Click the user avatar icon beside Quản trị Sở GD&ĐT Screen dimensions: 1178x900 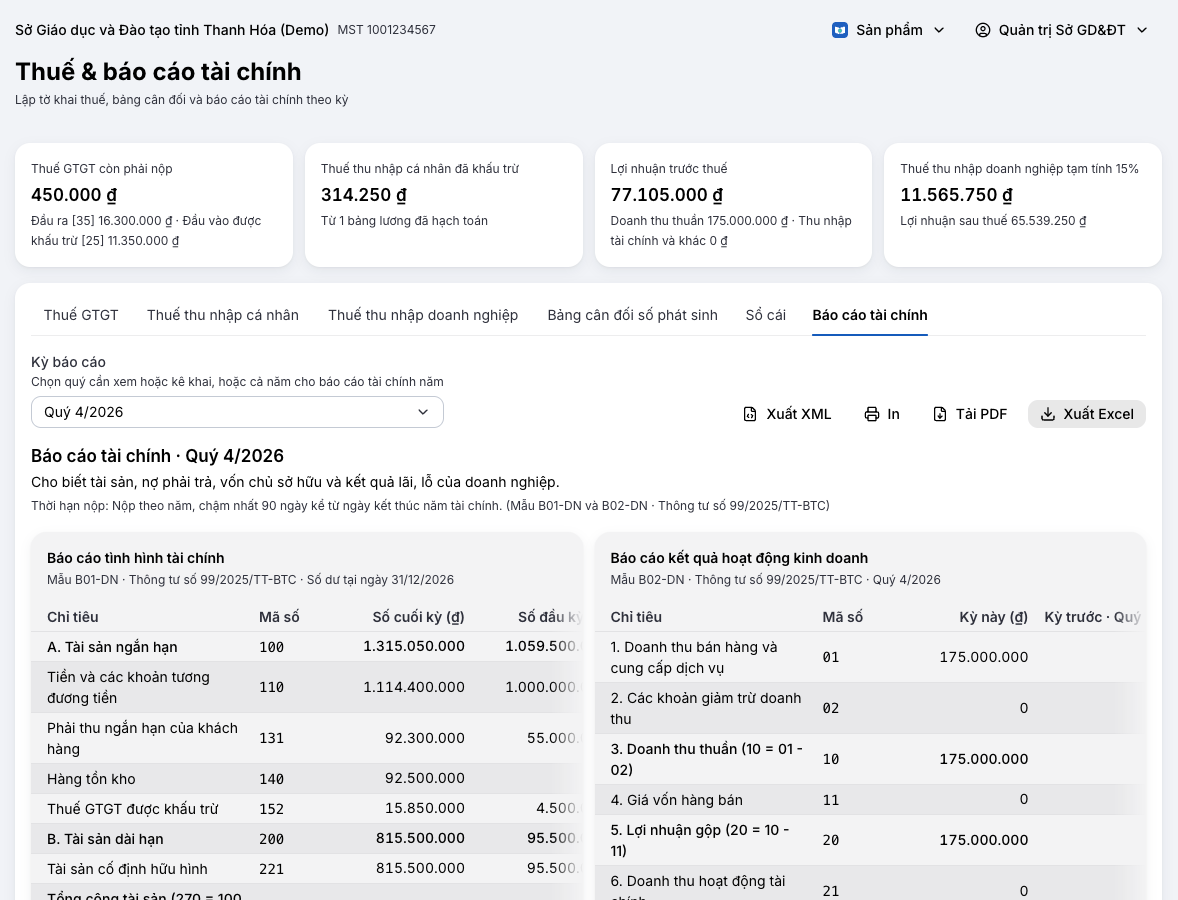tap(983, 30)
